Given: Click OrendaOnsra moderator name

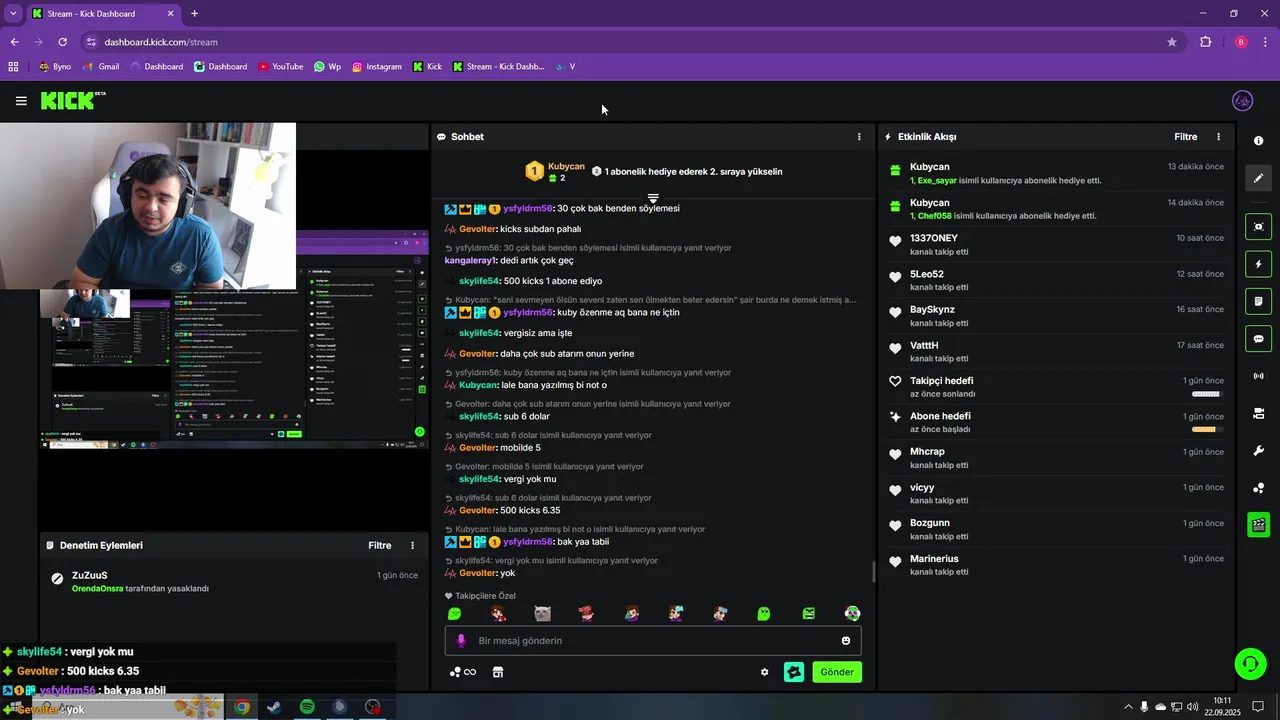Looking at the screenshot, I should click(97, 589).
